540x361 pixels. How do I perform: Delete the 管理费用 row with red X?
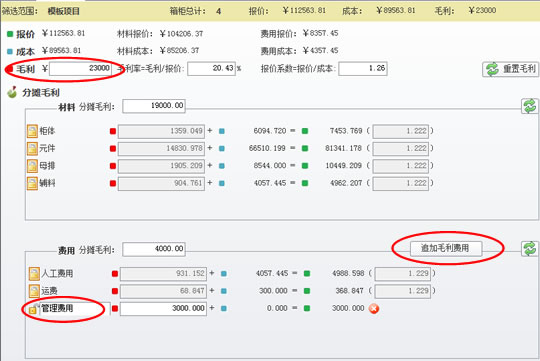coord(374,308)
